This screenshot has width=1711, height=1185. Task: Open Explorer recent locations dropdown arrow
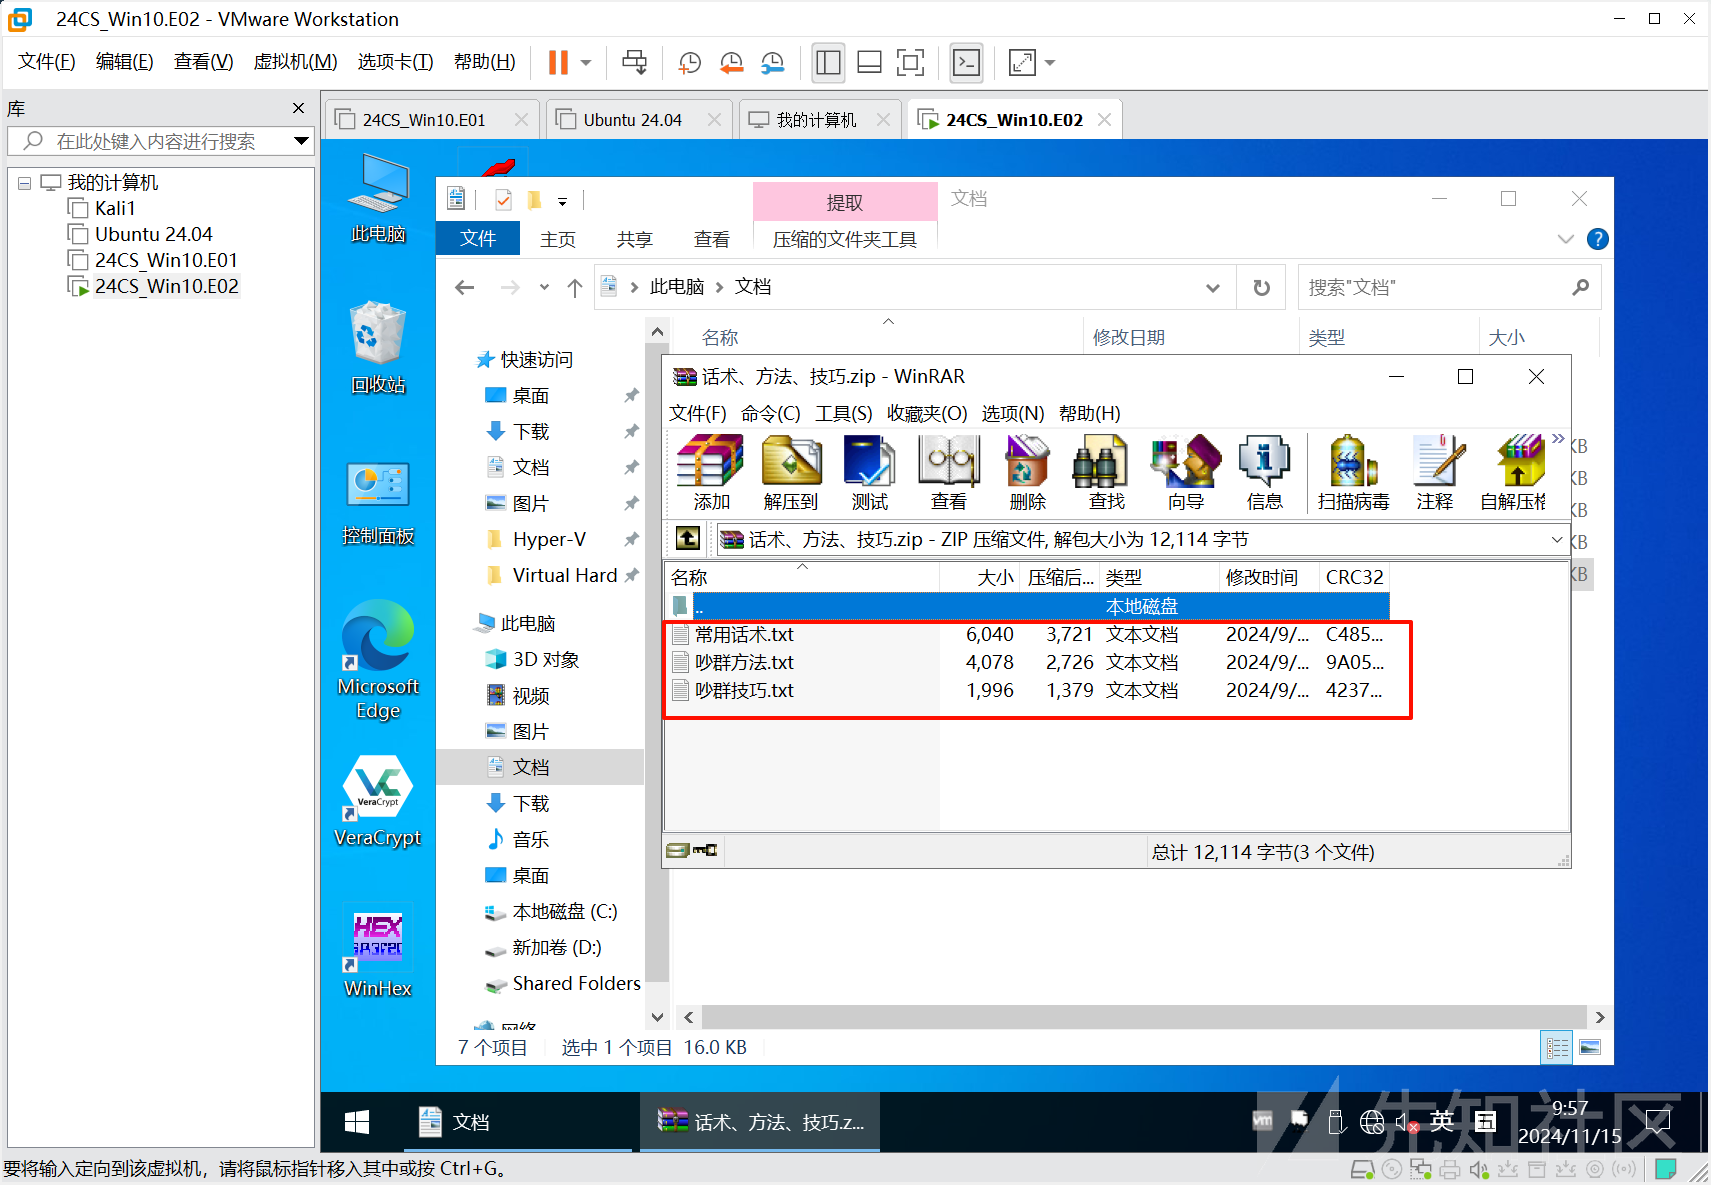544,287
